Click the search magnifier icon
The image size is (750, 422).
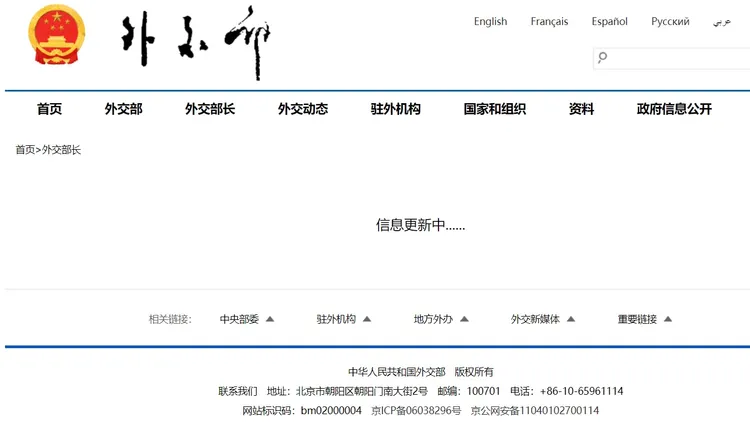tap(602, 58)
